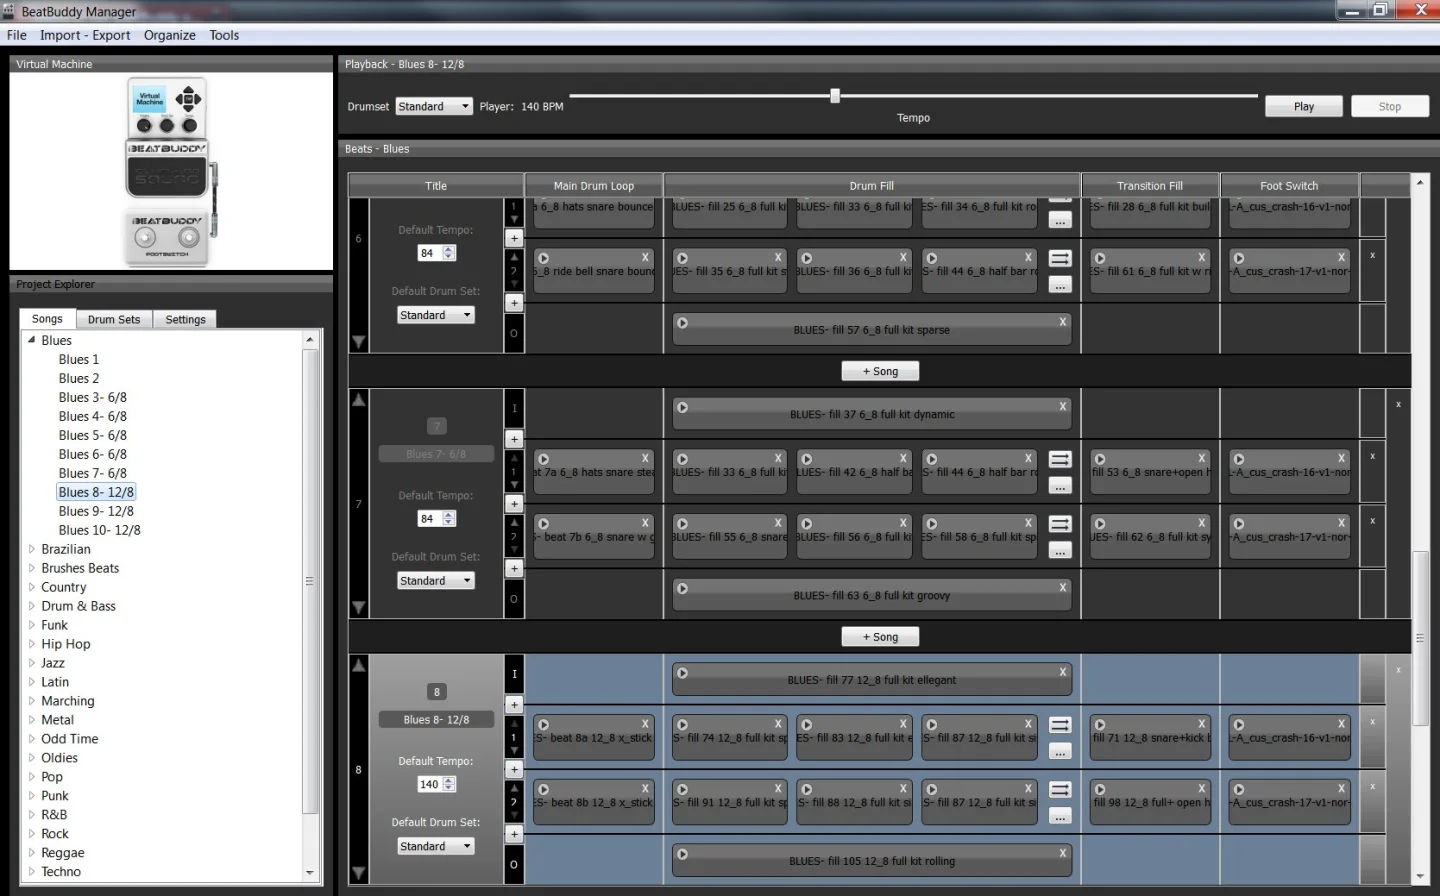
Task: Open Default Drum Set dropdown for song 8
Action: (x=436, y=846)
